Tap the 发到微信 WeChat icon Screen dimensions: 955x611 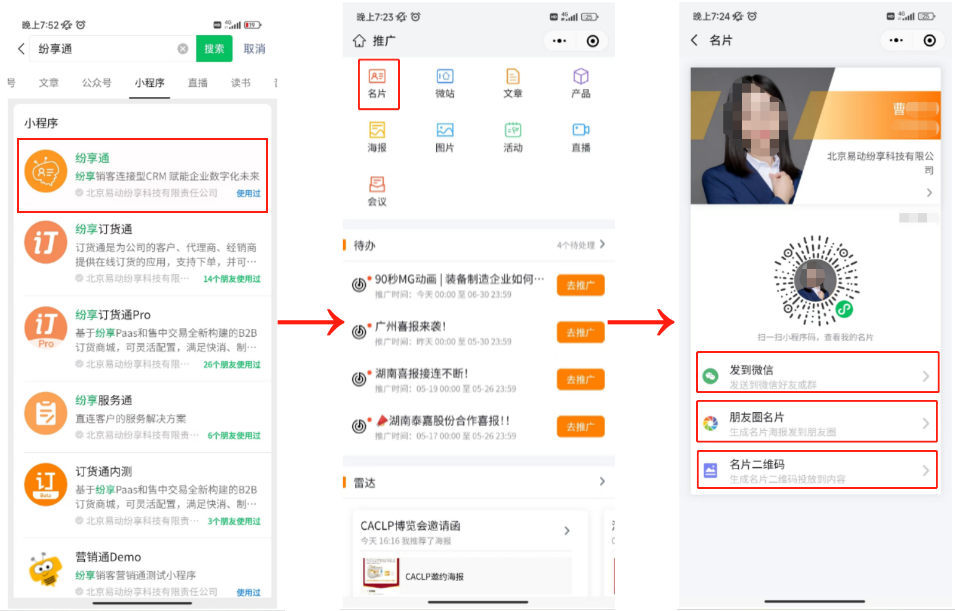(710, 376)
